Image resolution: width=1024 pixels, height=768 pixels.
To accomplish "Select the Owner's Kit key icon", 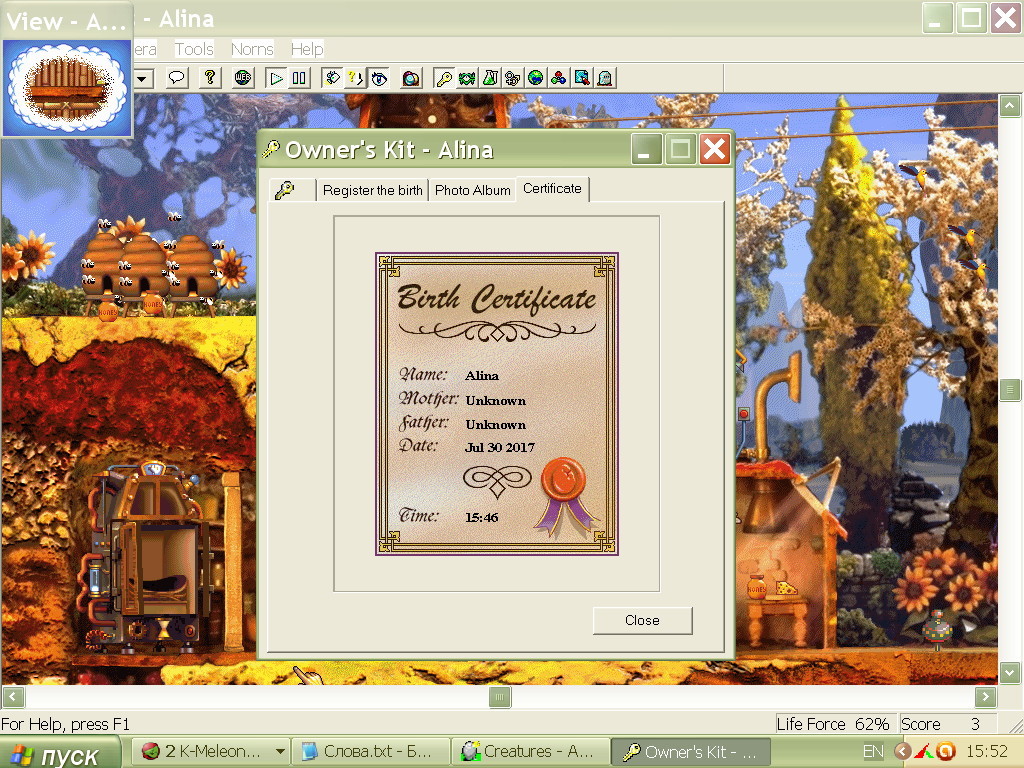I will pyautogui.click(x=444, y=78).
